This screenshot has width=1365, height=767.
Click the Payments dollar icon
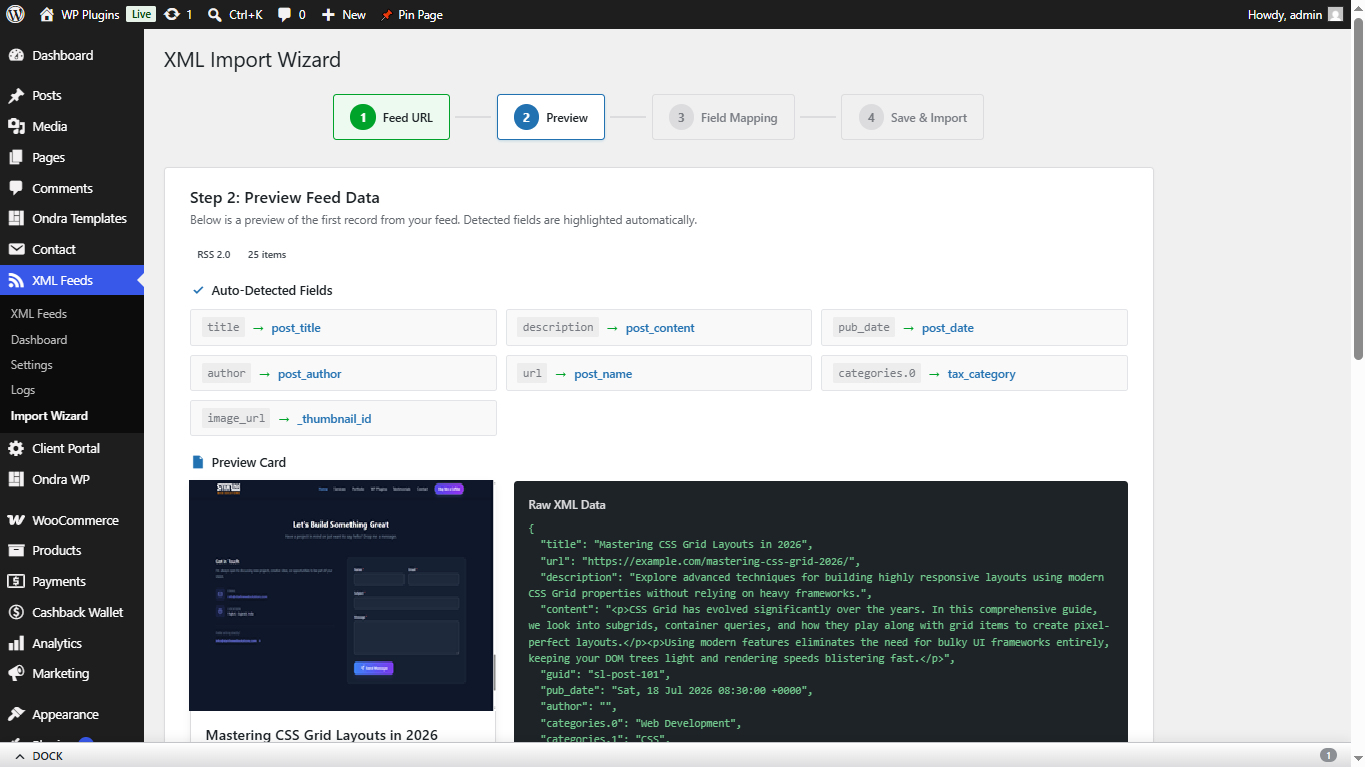[x=16, y=581]
